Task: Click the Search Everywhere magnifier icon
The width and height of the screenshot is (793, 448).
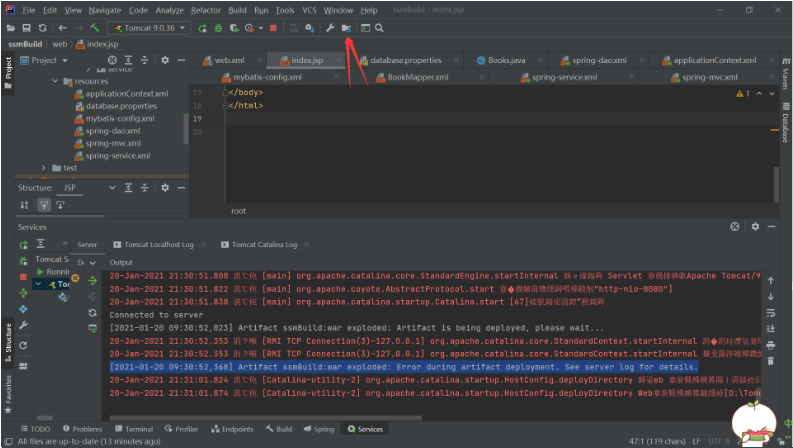Action: point(379,28)
